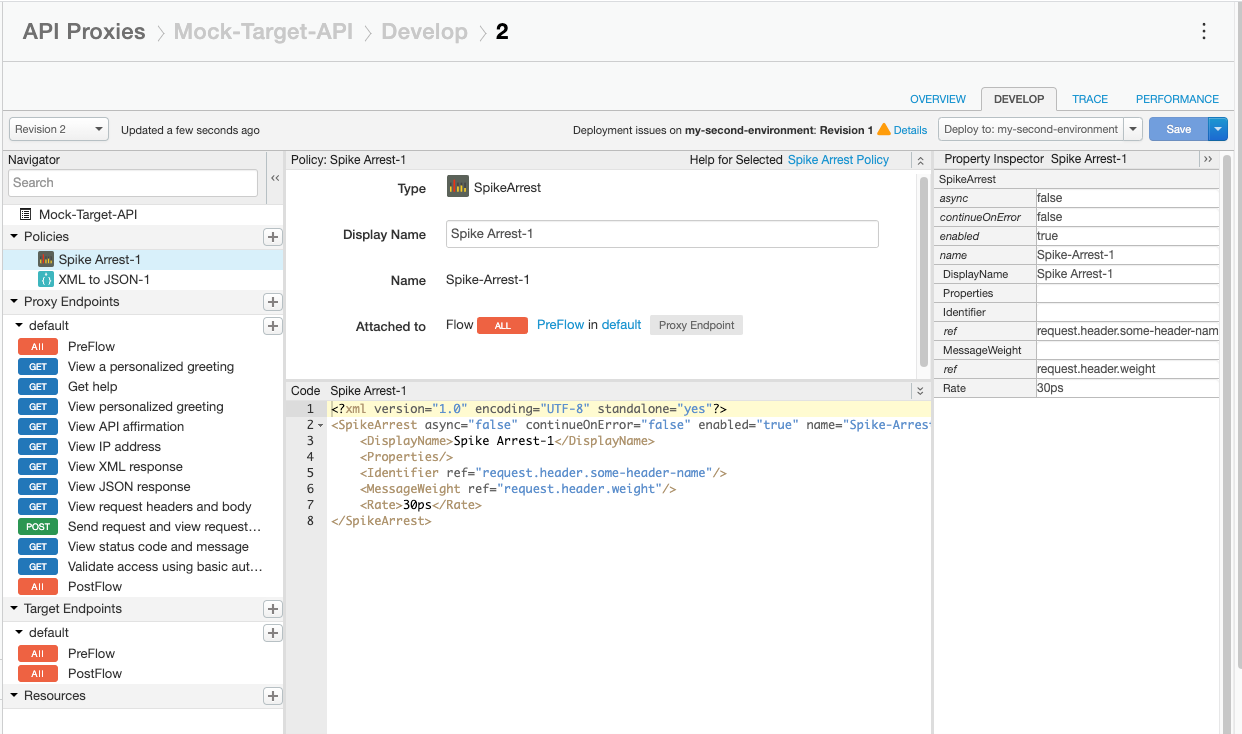Toggle the Proxy Endpoint attachment option
This screenshot has height=734, width=1242.
click(695, 325)
